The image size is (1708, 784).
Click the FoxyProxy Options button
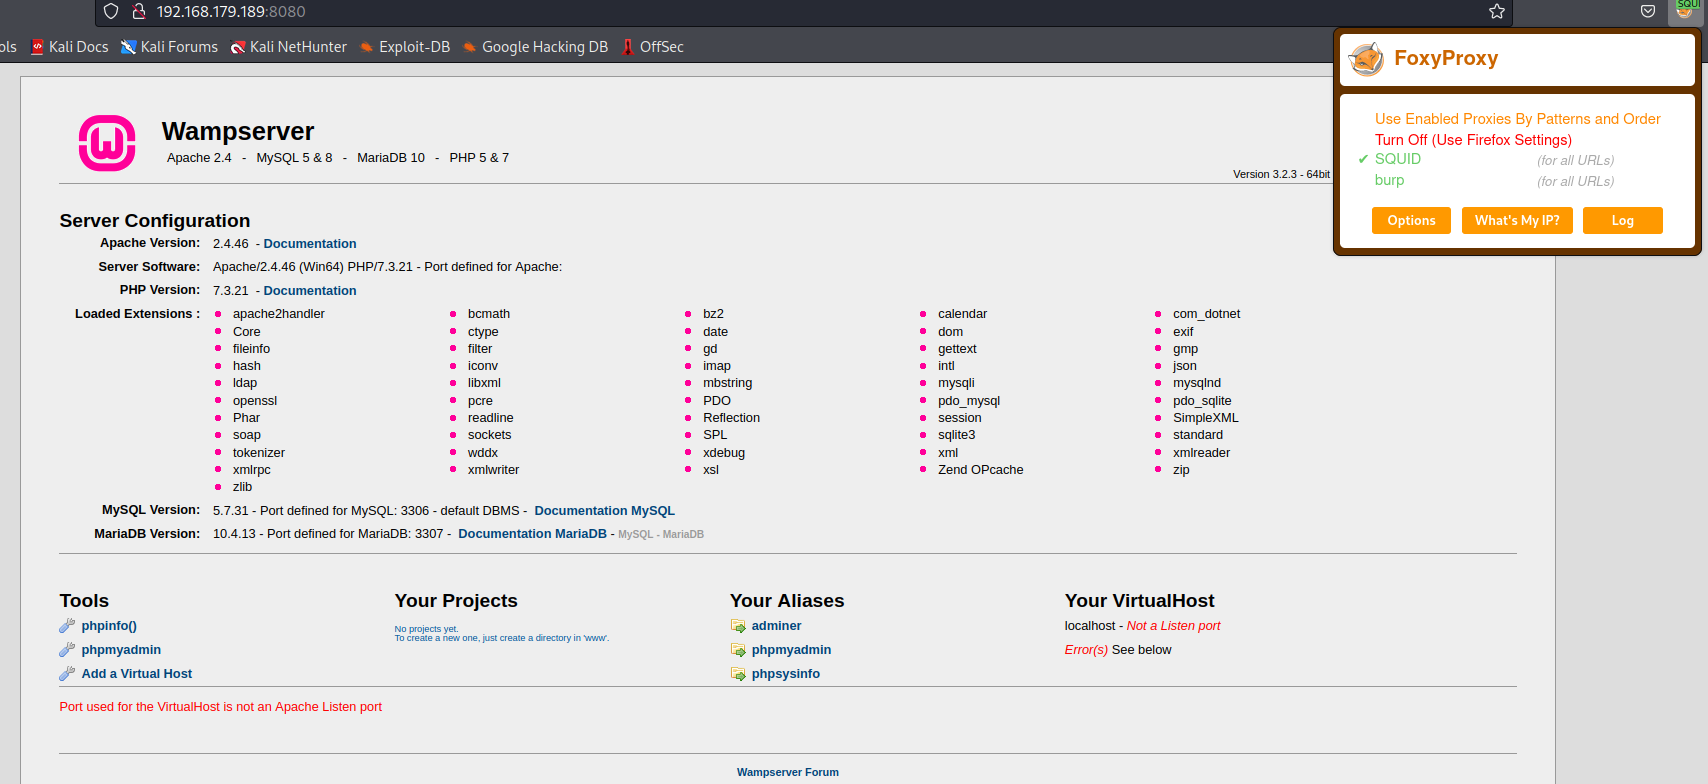1411,221
